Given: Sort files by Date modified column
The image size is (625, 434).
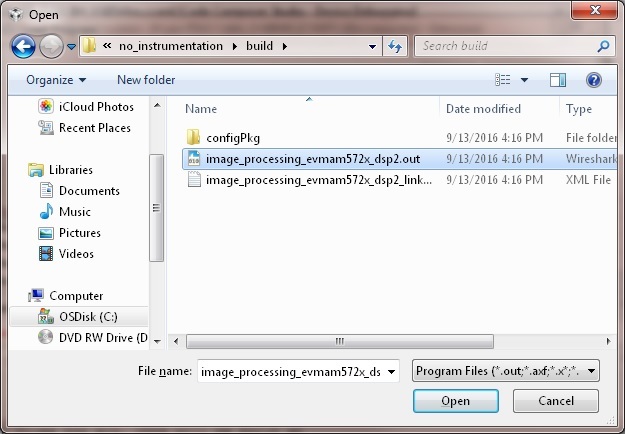Looking at the screenshot, I should click(483, 109).
